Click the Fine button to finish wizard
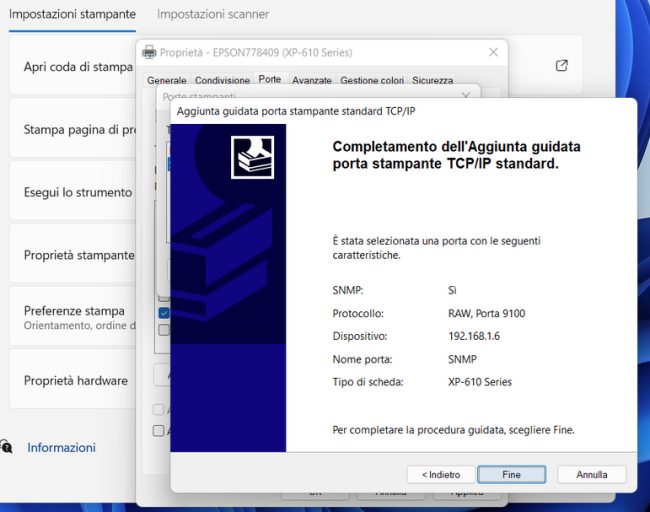The width and height of the screenshot is (650, 512). pyautogui.click(x=511, y=474)
